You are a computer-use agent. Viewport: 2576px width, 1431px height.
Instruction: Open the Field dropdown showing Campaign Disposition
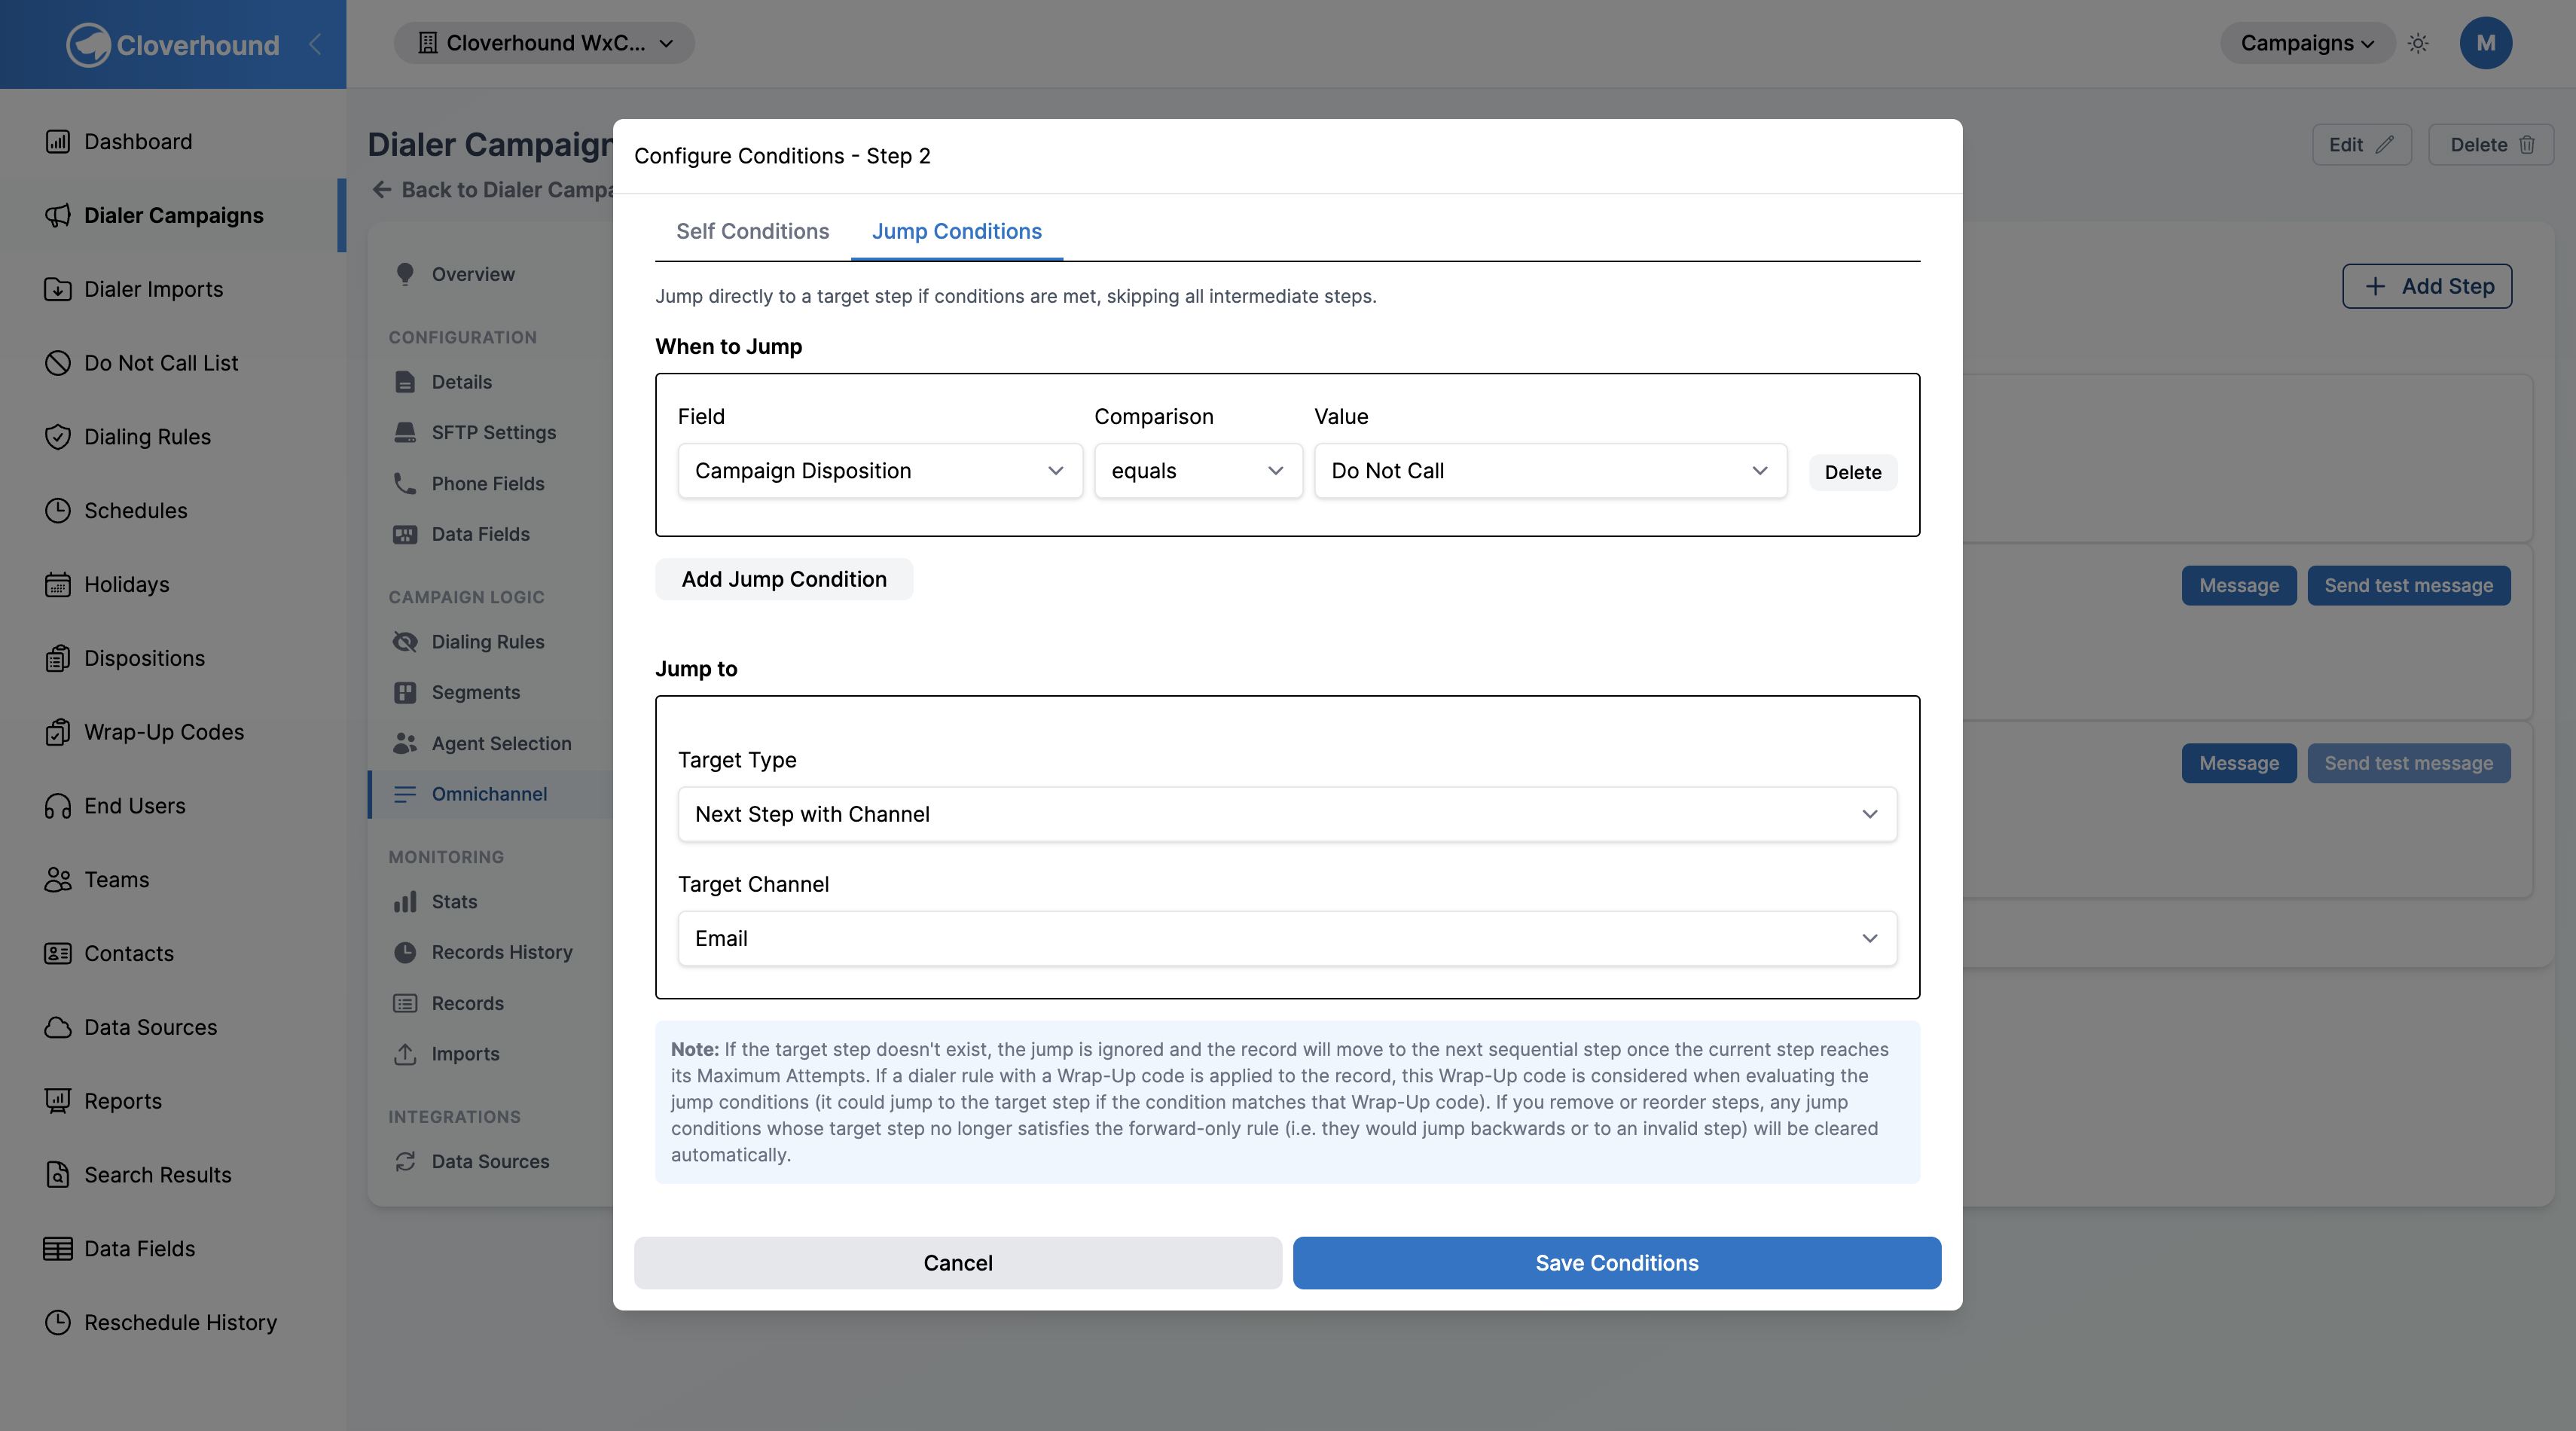(880, 471)
